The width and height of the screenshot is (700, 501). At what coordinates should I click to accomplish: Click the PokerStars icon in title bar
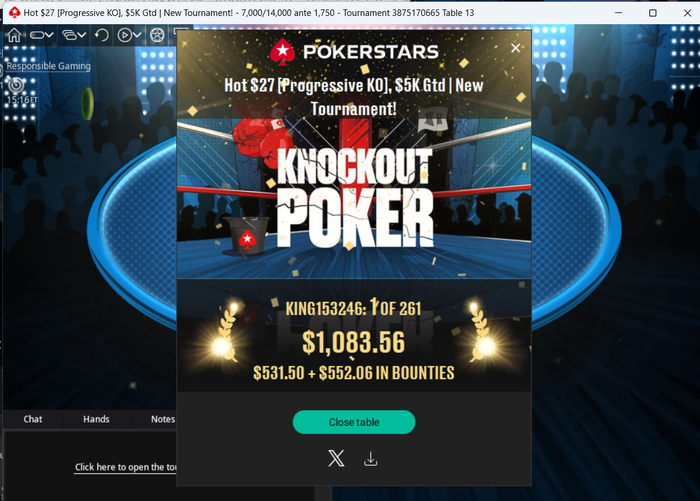click(x=15, y=13)
